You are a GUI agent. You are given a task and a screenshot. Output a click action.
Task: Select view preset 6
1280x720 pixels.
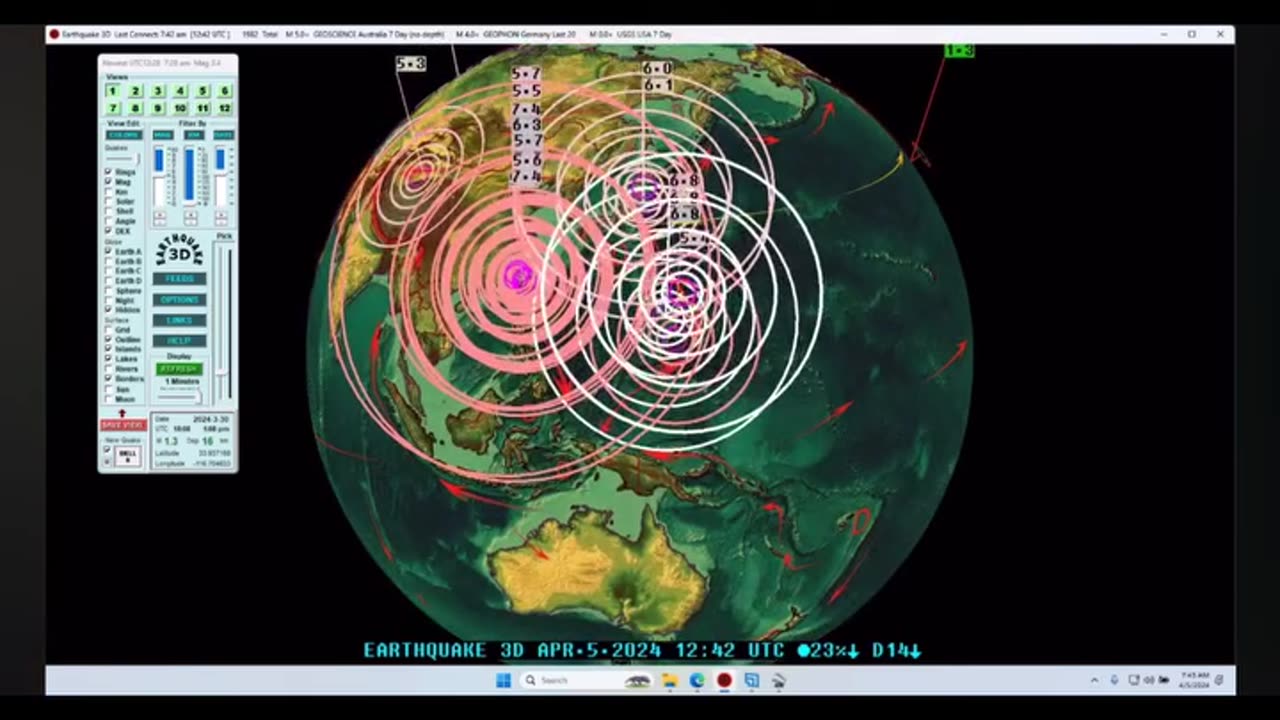[x=225, y=91]
